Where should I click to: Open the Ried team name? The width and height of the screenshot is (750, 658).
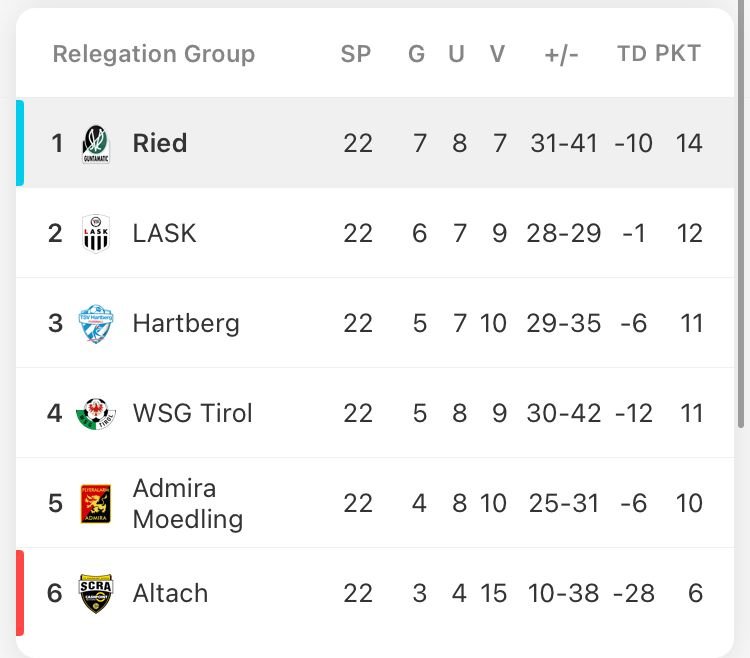[160, 143]
